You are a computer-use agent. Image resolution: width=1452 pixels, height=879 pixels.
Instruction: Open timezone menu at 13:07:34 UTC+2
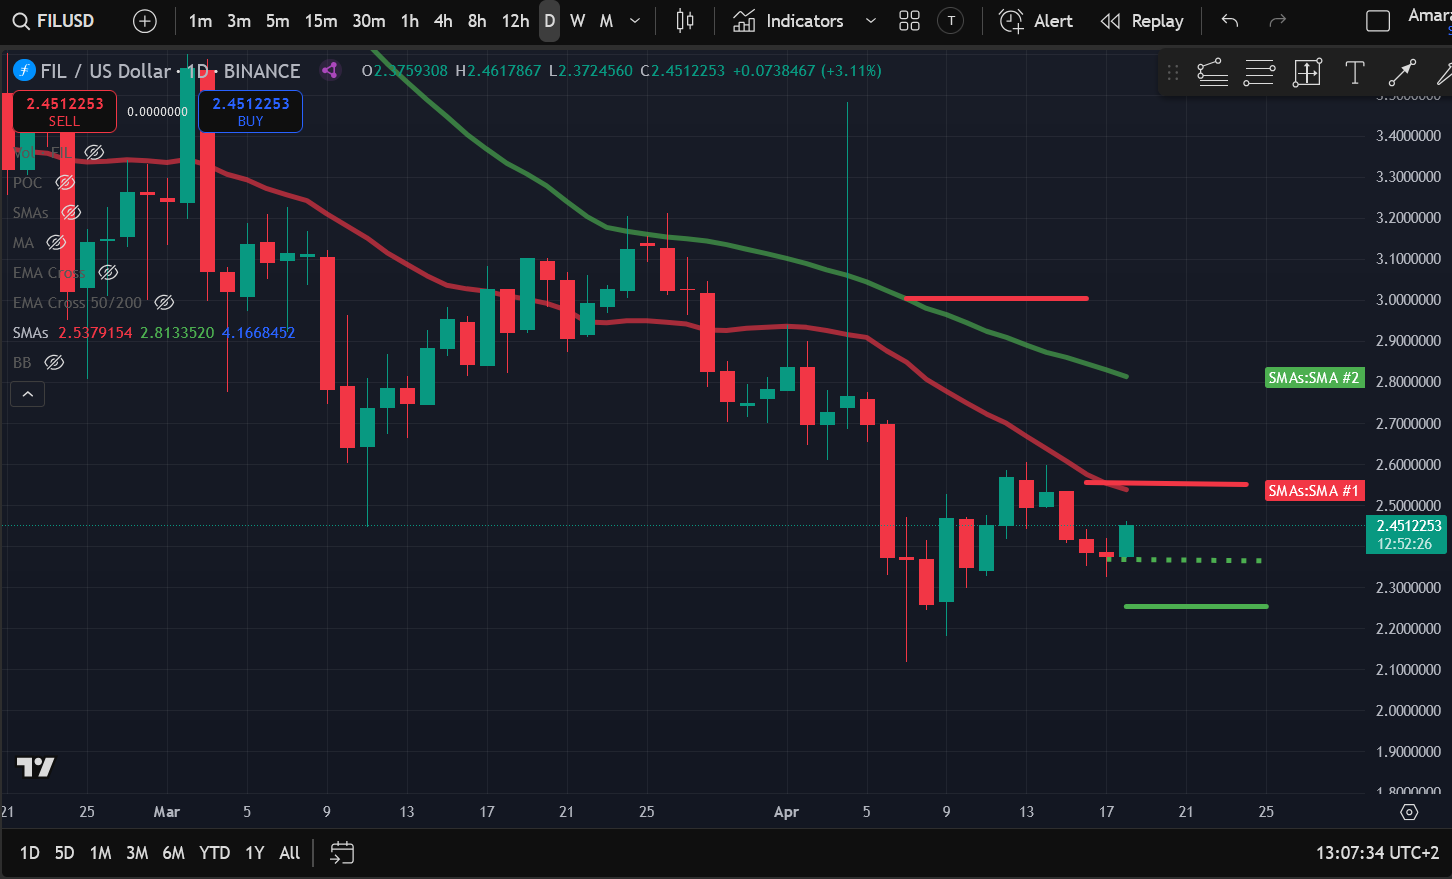click(1377, 853)
